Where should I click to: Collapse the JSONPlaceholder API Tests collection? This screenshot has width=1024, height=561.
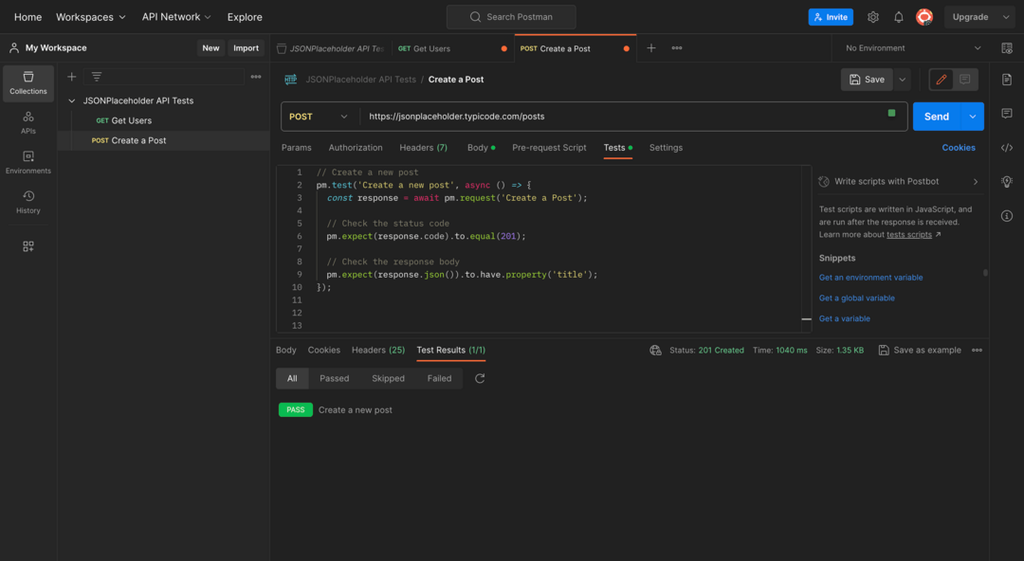pyautogui.click(x=72, y=101)
